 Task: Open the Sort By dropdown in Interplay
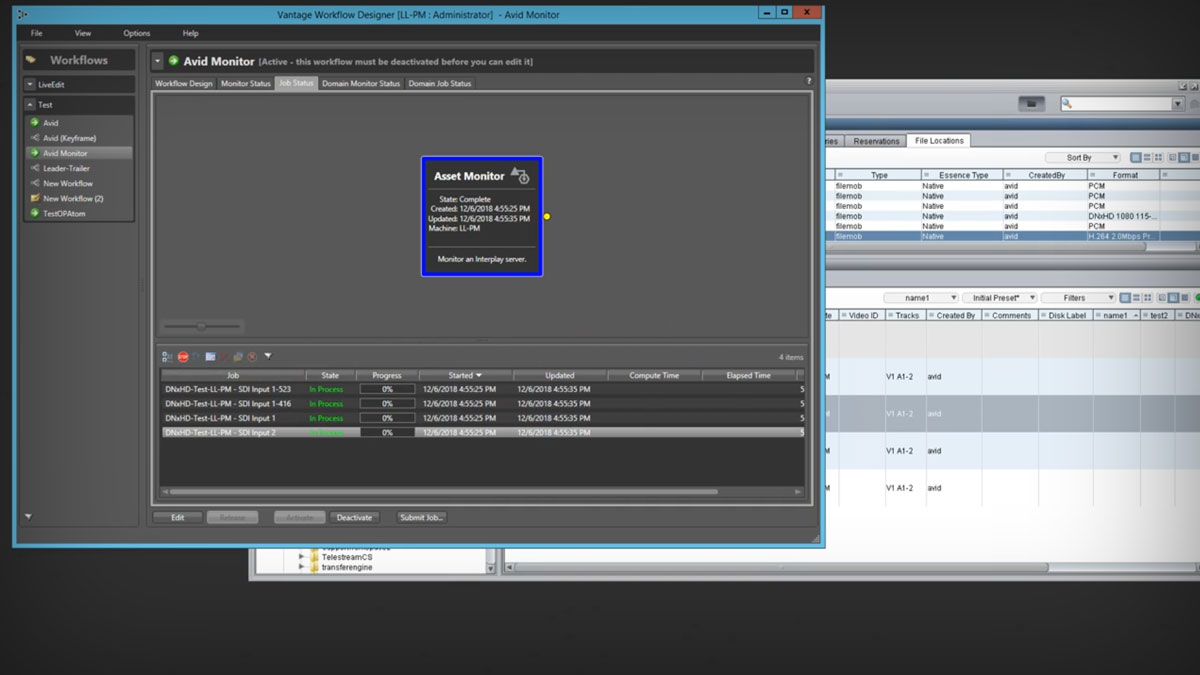(x=1082, y=158)
